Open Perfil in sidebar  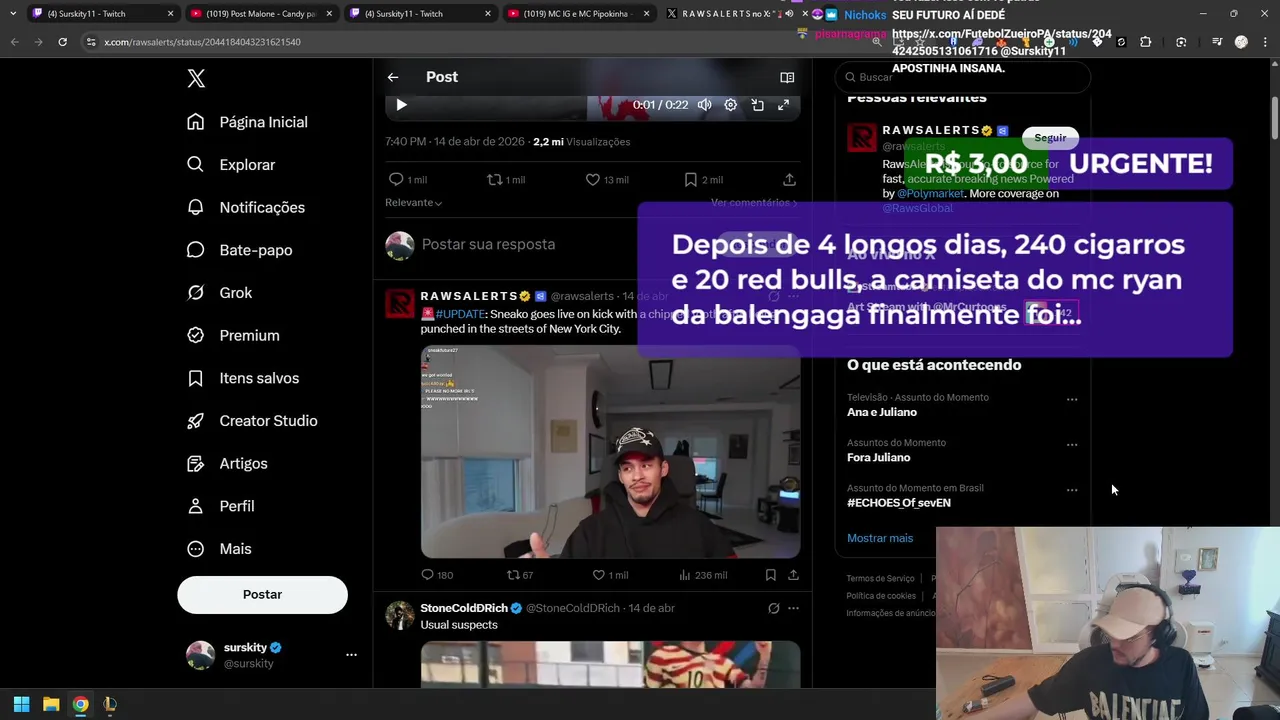click(x=221, y=506)
